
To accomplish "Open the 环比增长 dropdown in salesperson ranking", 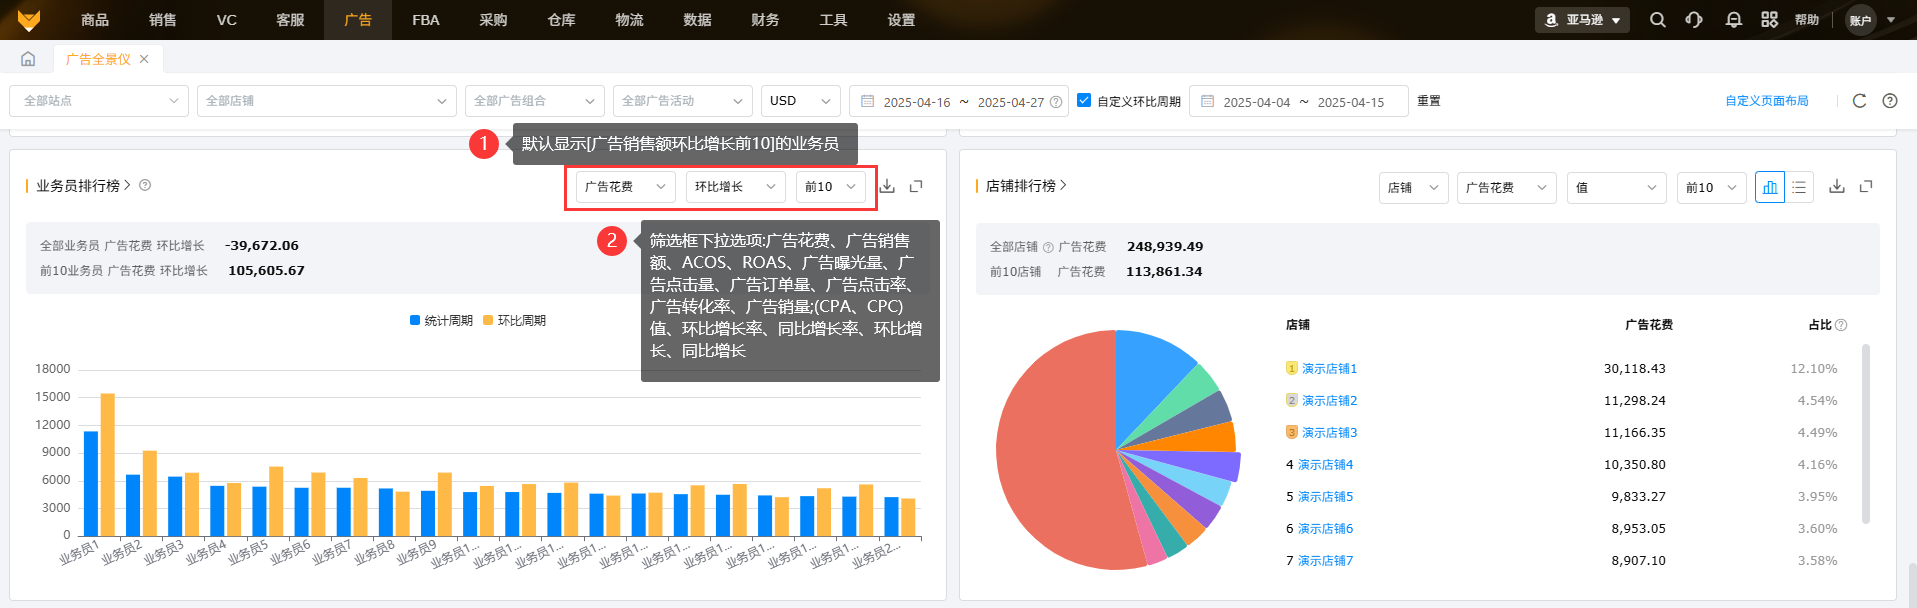I will [735, 187].
